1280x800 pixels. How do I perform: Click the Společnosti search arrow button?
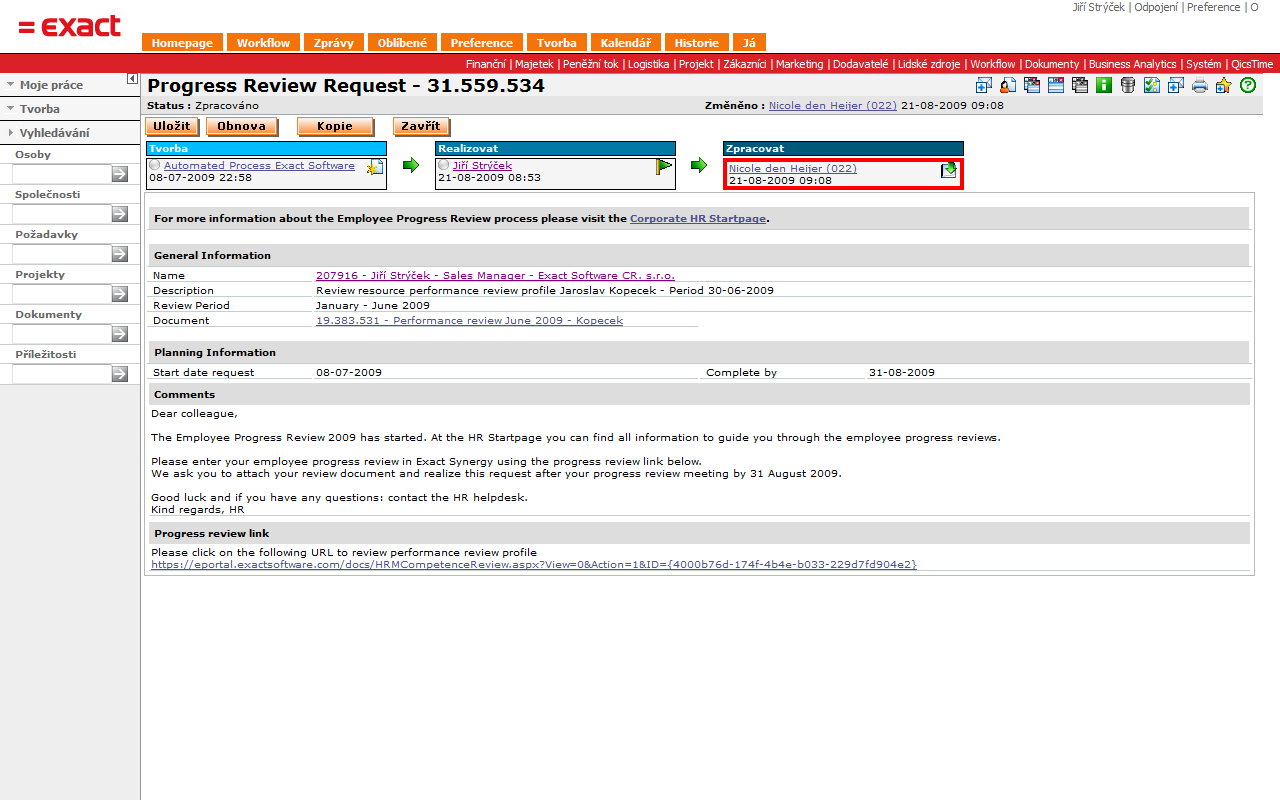120,214
